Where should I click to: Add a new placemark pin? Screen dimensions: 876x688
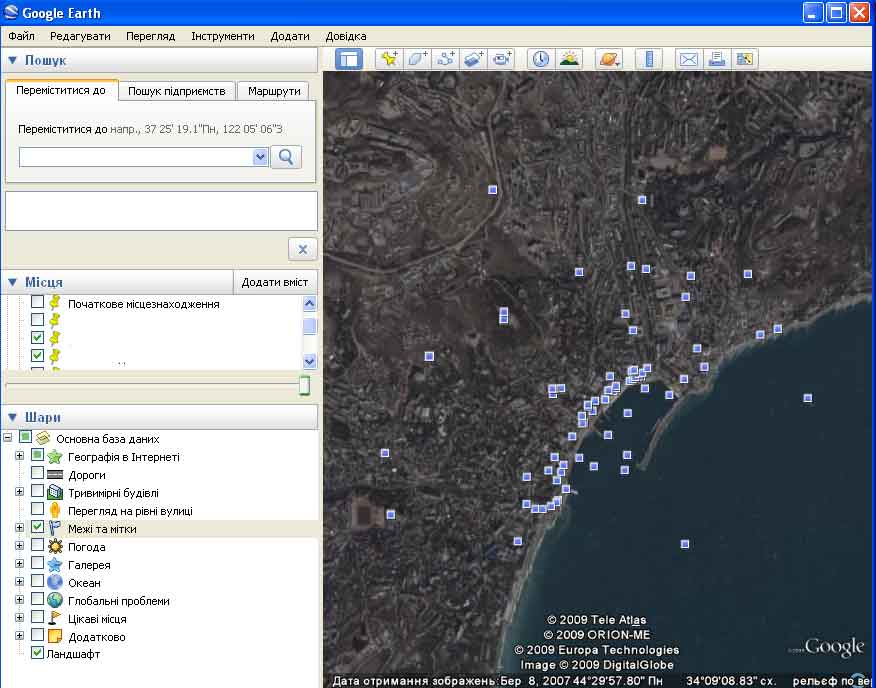click(x=388, y=59)
